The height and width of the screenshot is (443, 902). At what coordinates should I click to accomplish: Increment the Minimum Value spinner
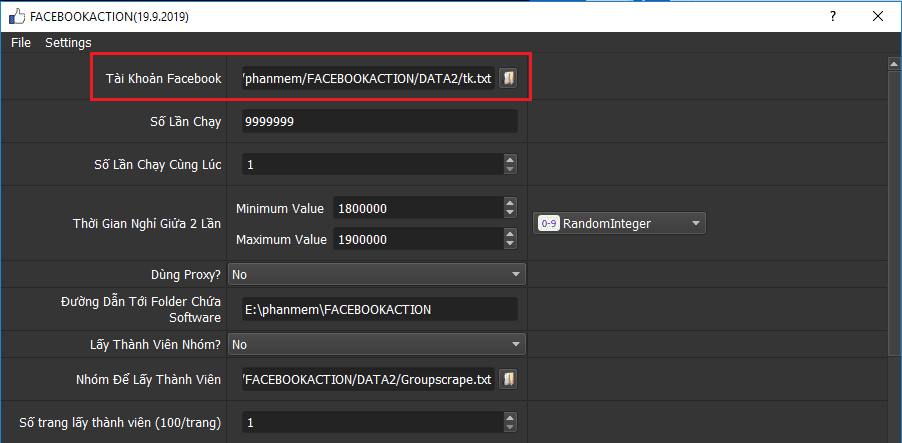[x=510, y=204]
